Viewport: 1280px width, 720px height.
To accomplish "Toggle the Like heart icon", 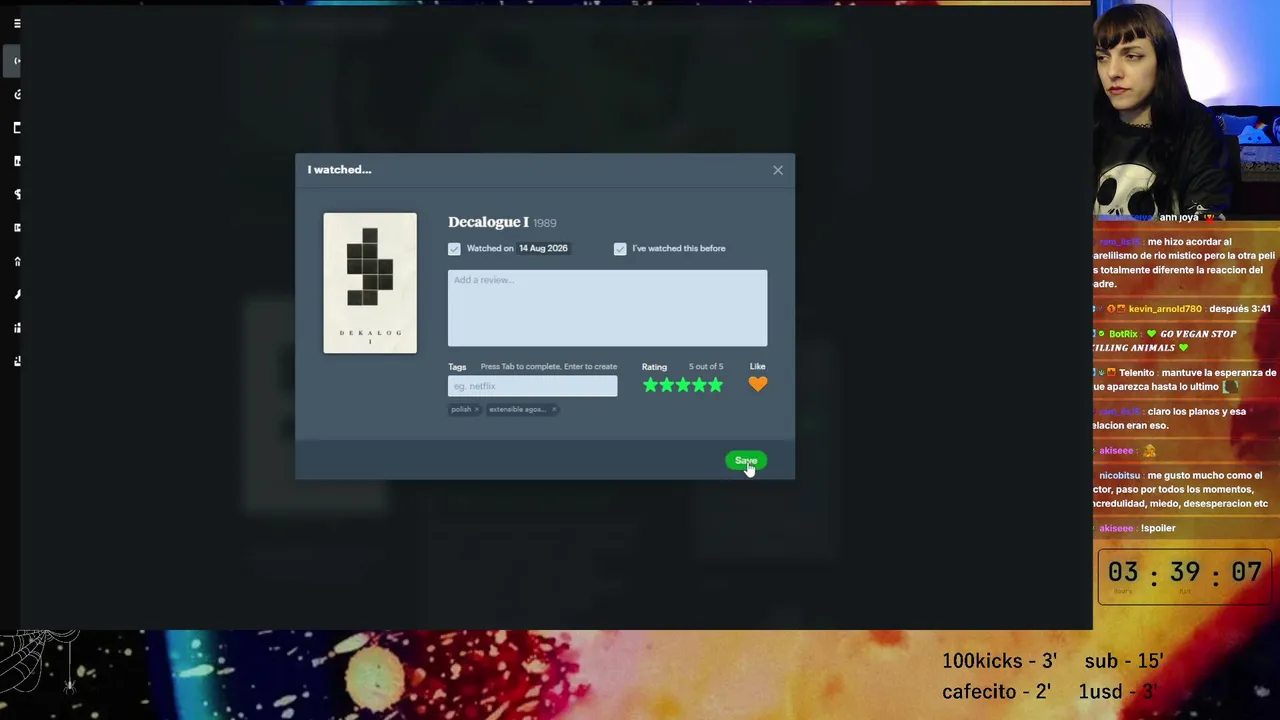I will pos(758,384).
